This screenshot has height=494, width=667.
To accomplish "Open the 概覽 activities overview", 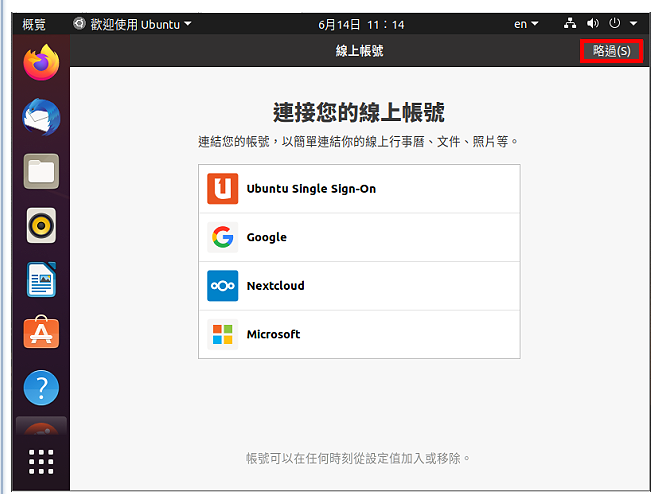I will pos(34,24).
